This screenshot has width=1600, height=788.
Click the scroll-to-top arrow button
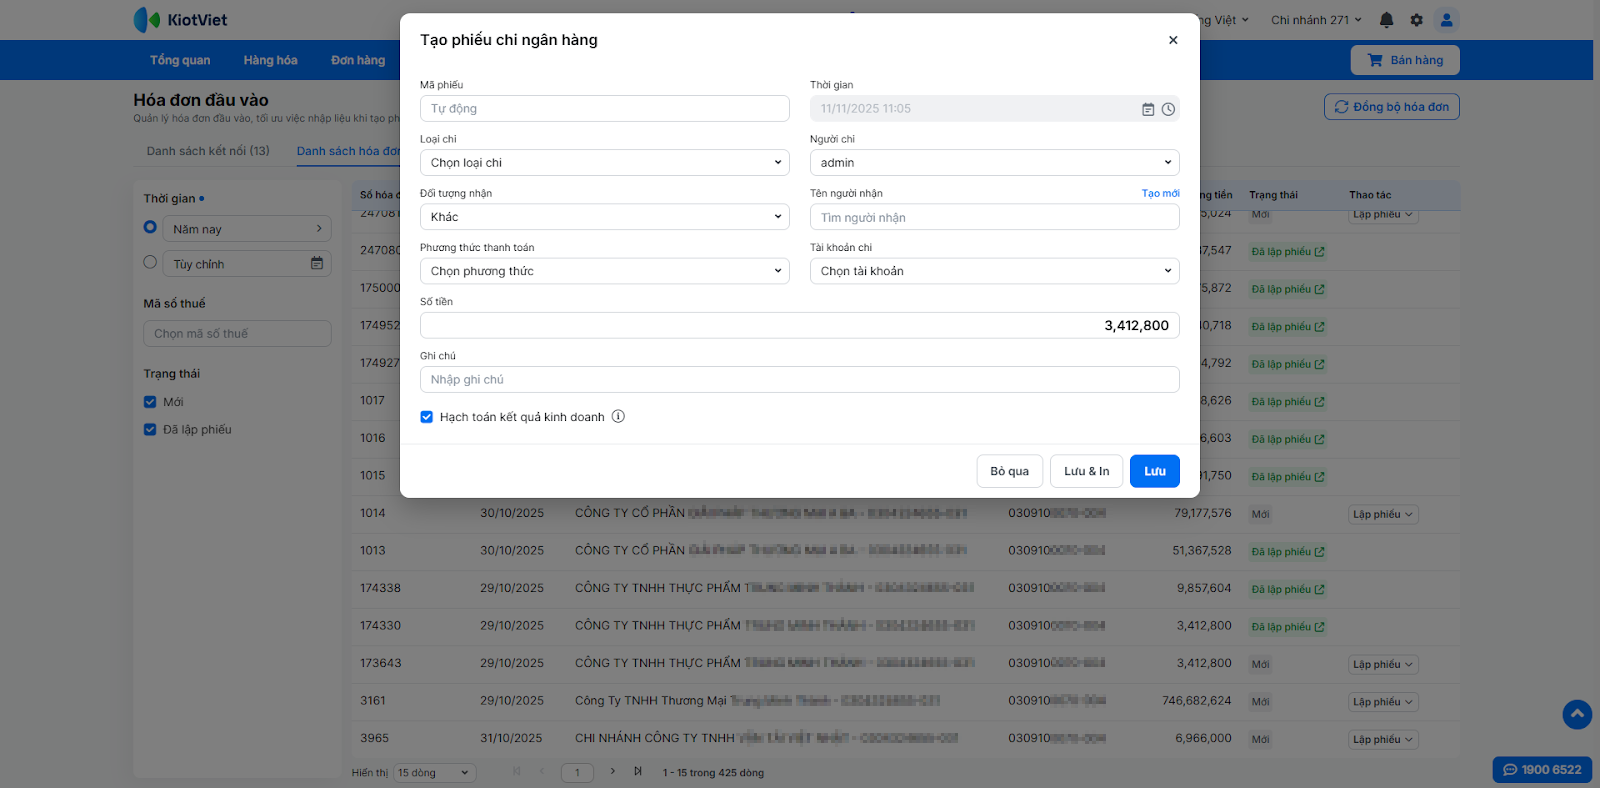[1577, 714]
